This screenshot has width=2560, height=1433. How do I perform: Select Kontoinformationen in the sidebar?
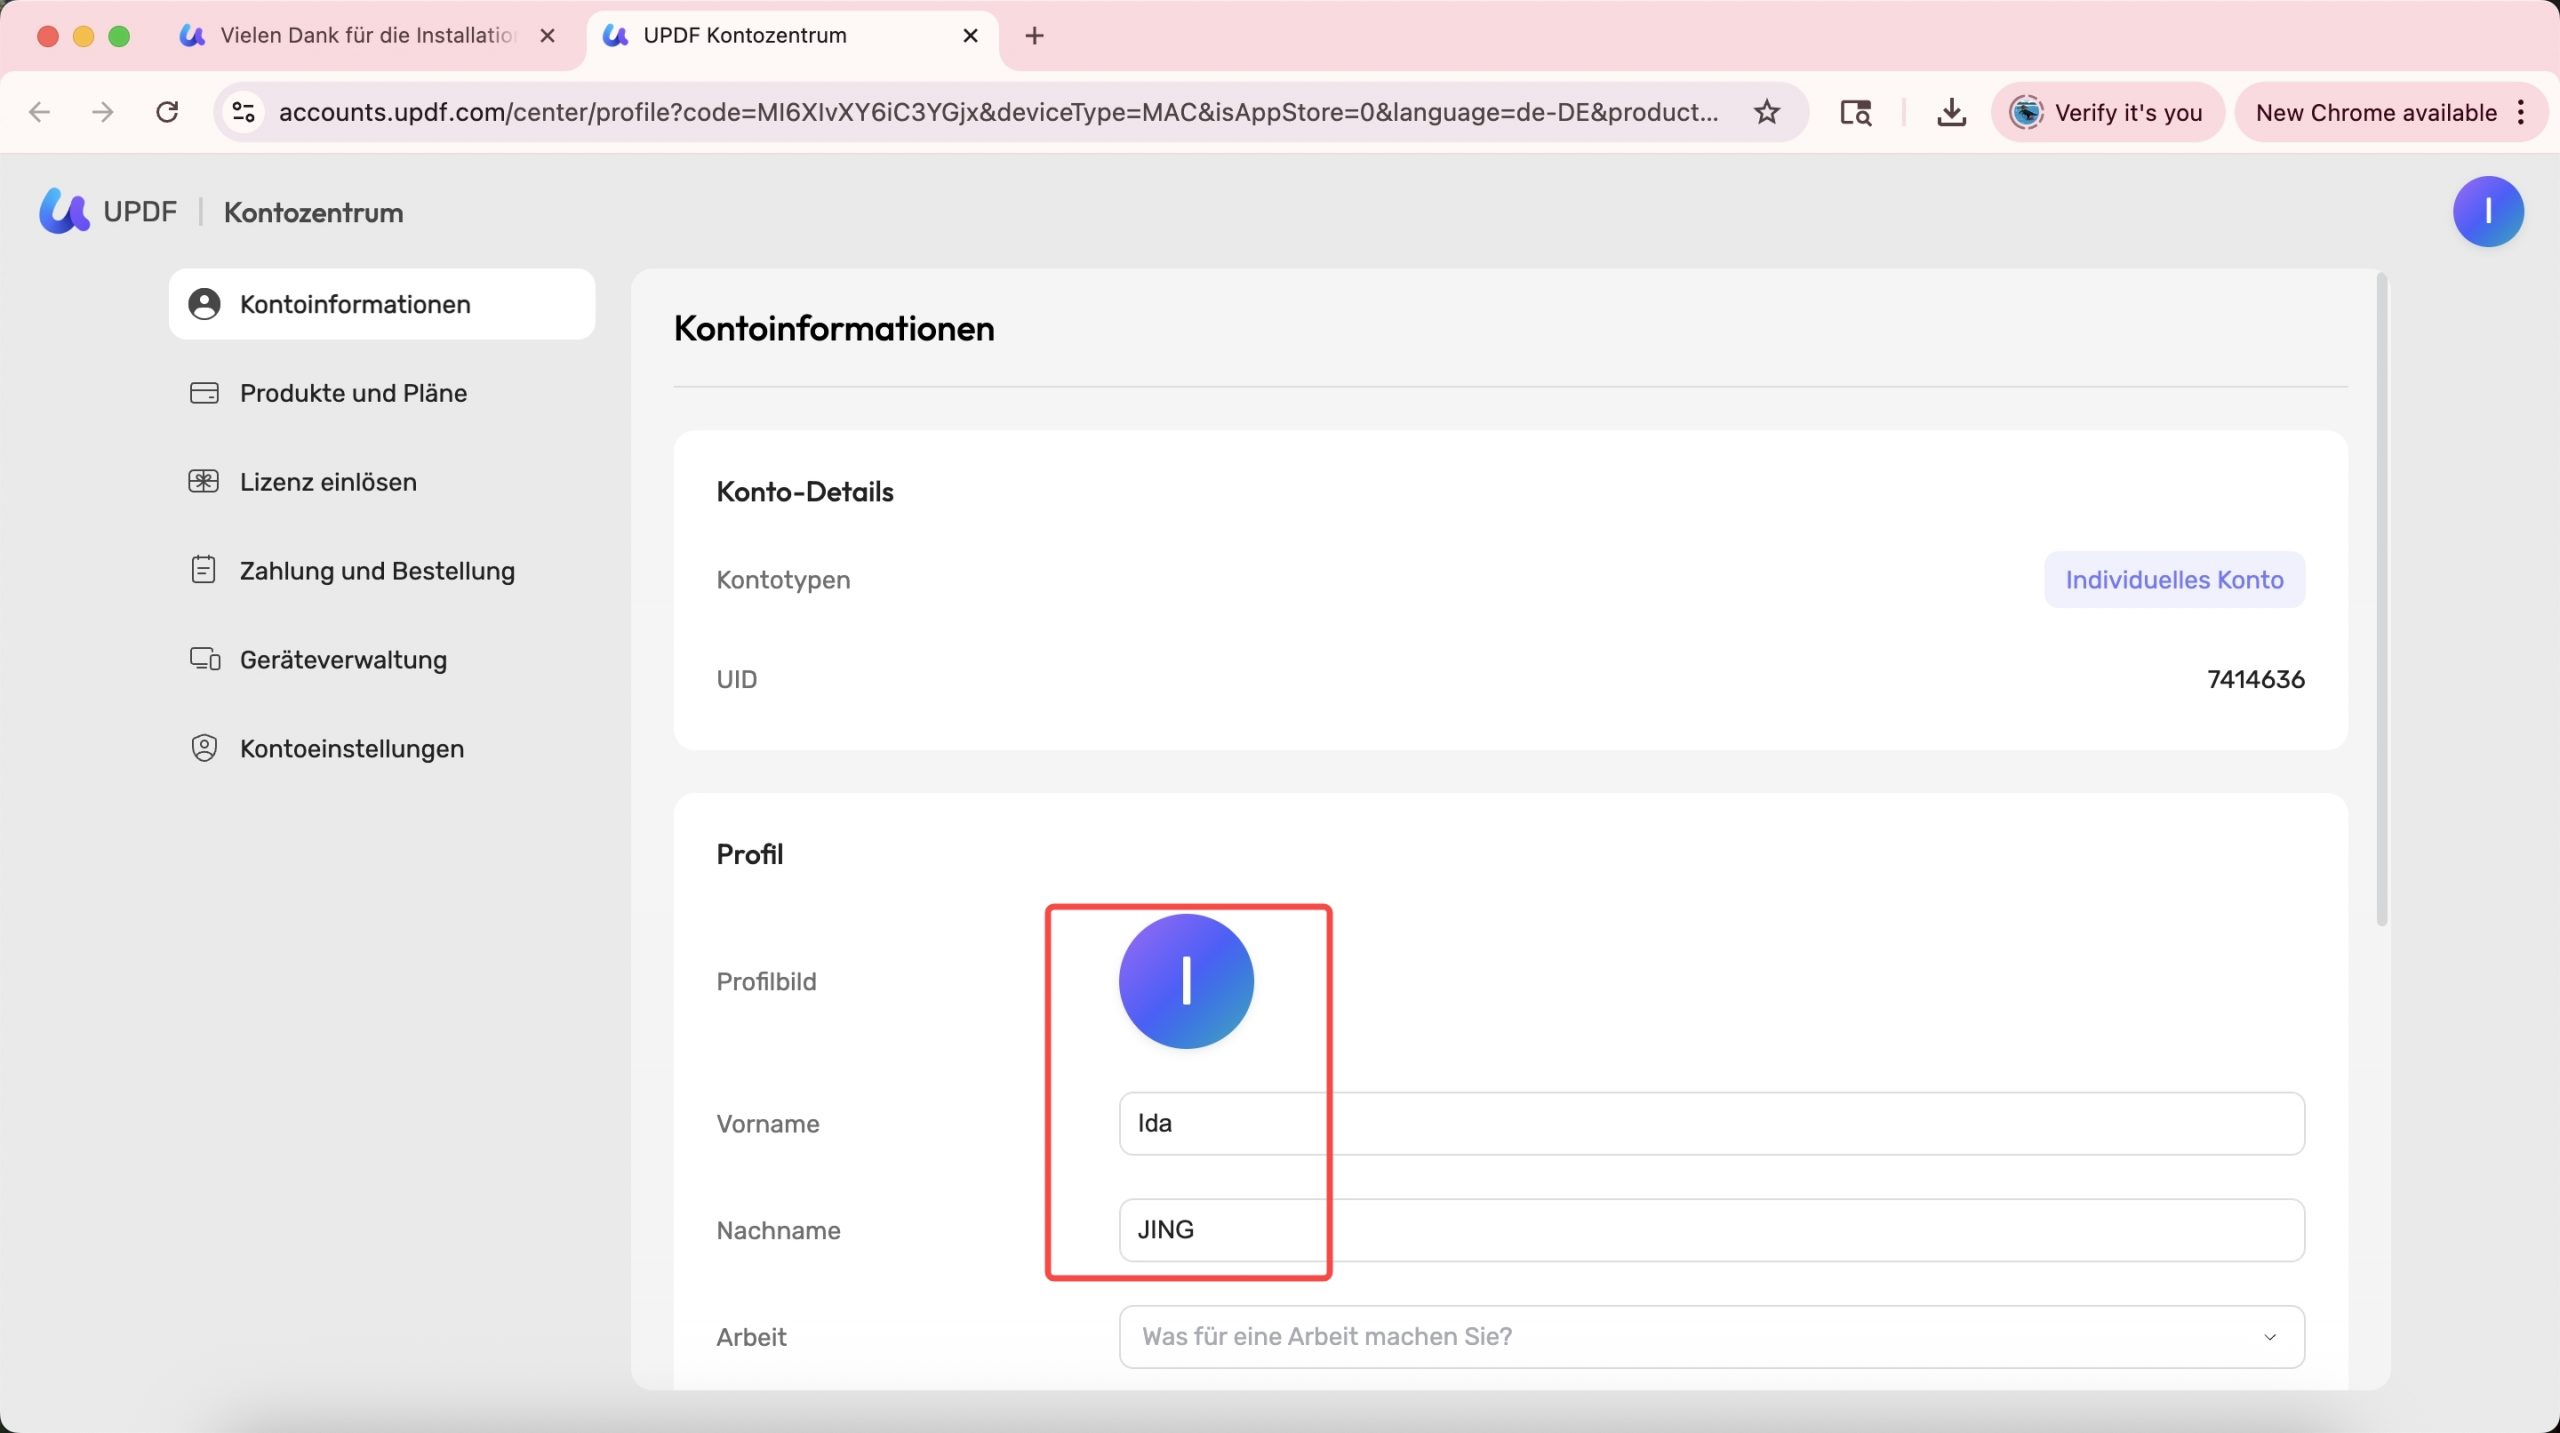pos(382,304)
